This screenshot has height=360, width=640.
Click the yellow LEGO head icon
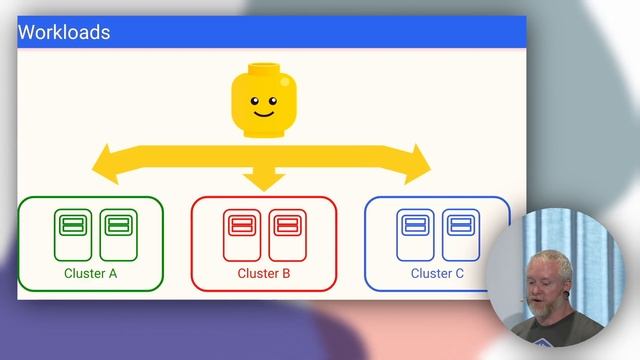click(x=264, y=100)
